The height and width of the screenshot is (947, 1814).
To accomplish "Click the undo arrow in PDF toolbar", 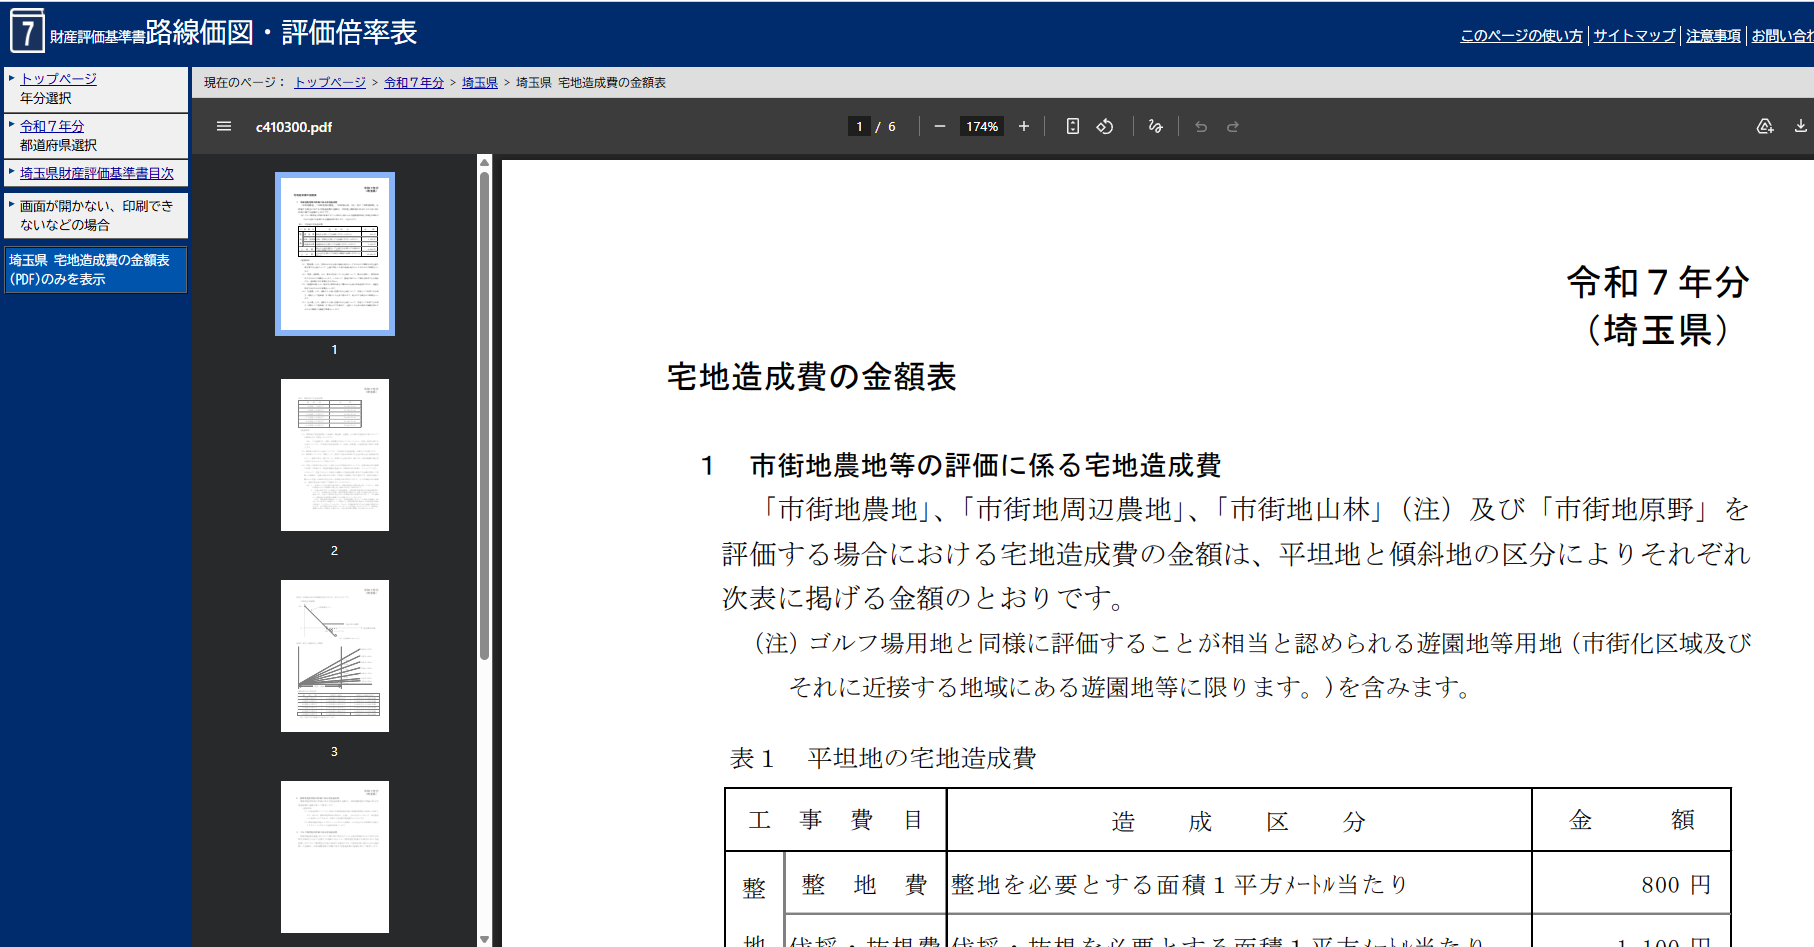I will 1201,127.
